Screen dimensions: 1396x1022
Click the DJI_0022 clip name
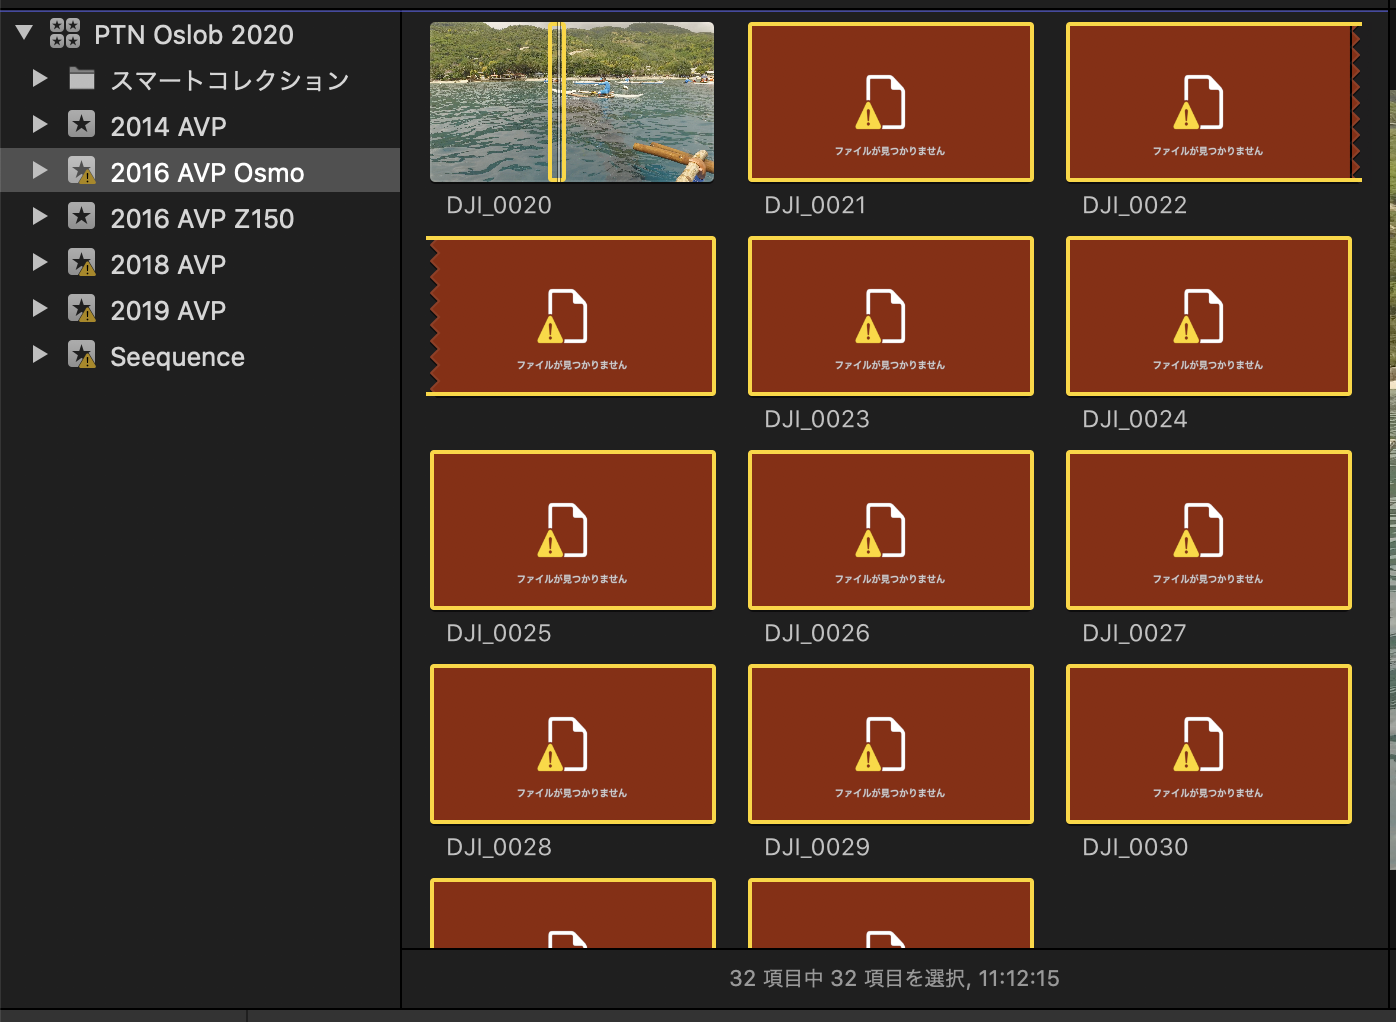(1135, 205)
